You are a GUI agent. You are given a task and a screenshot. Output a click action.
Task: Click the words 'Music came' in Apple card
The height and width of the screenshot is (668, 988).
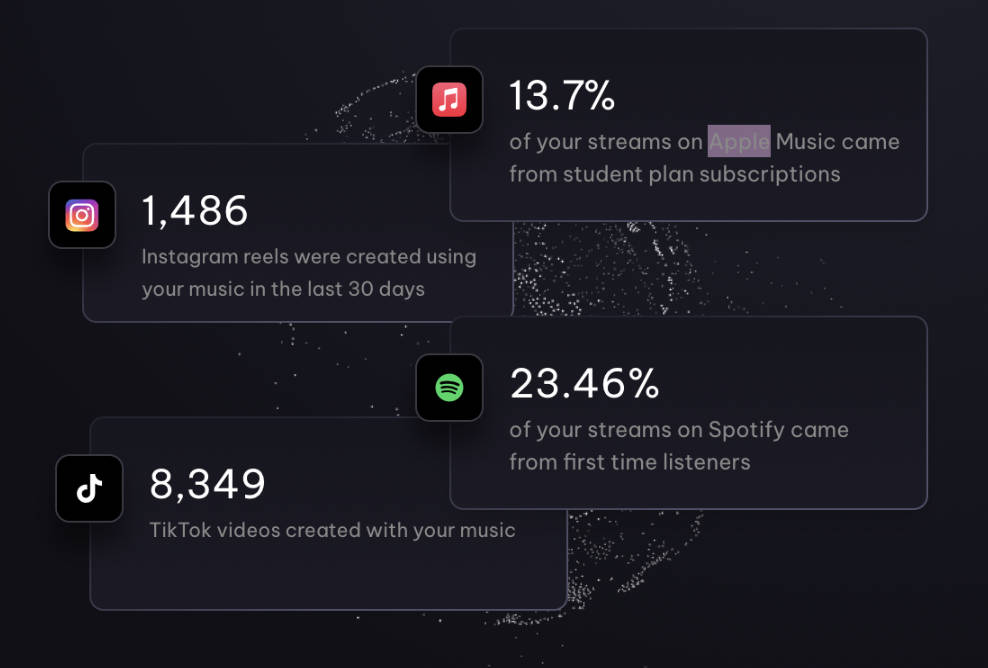click(x=837, y=142)
